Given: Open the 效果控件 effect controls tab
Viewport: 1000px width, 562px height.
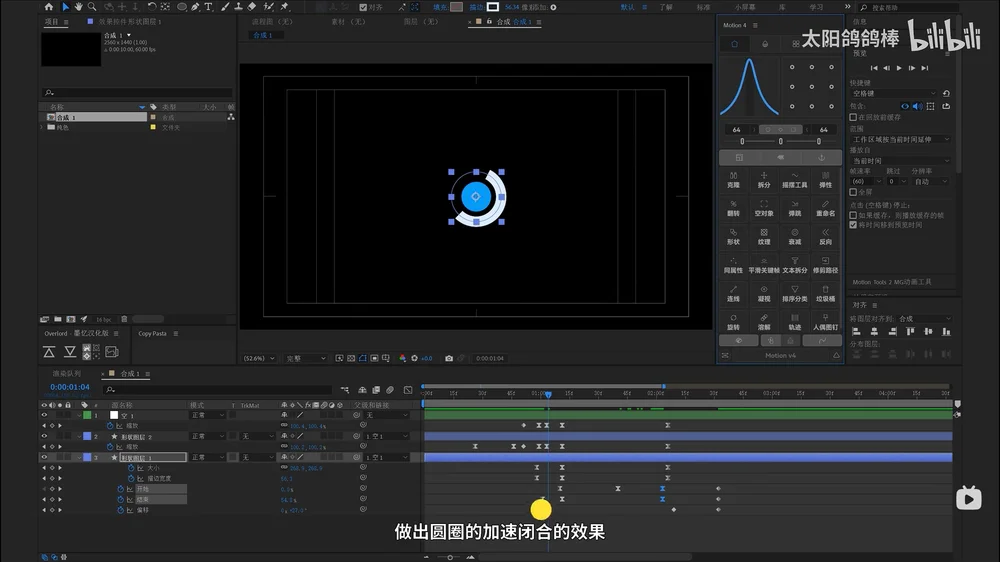Looking at the screenshot, I should 129,22.
